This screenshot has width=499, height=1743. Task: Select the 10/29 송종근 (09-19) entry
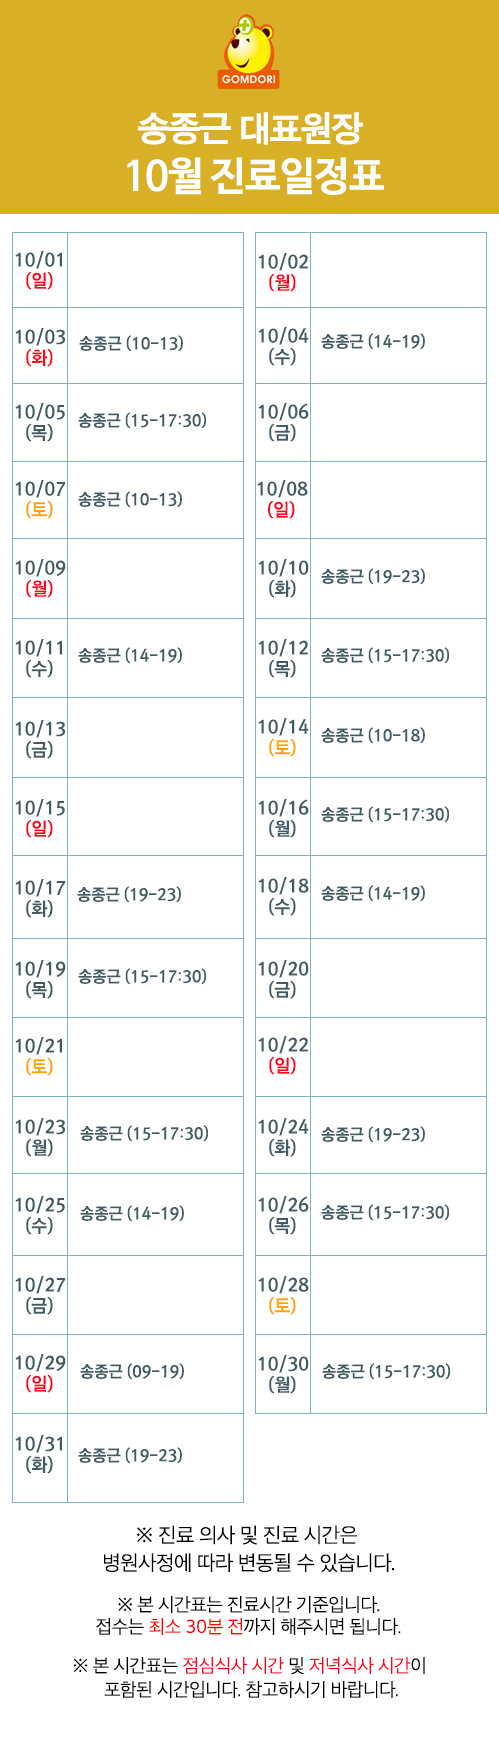point(132,1372)
